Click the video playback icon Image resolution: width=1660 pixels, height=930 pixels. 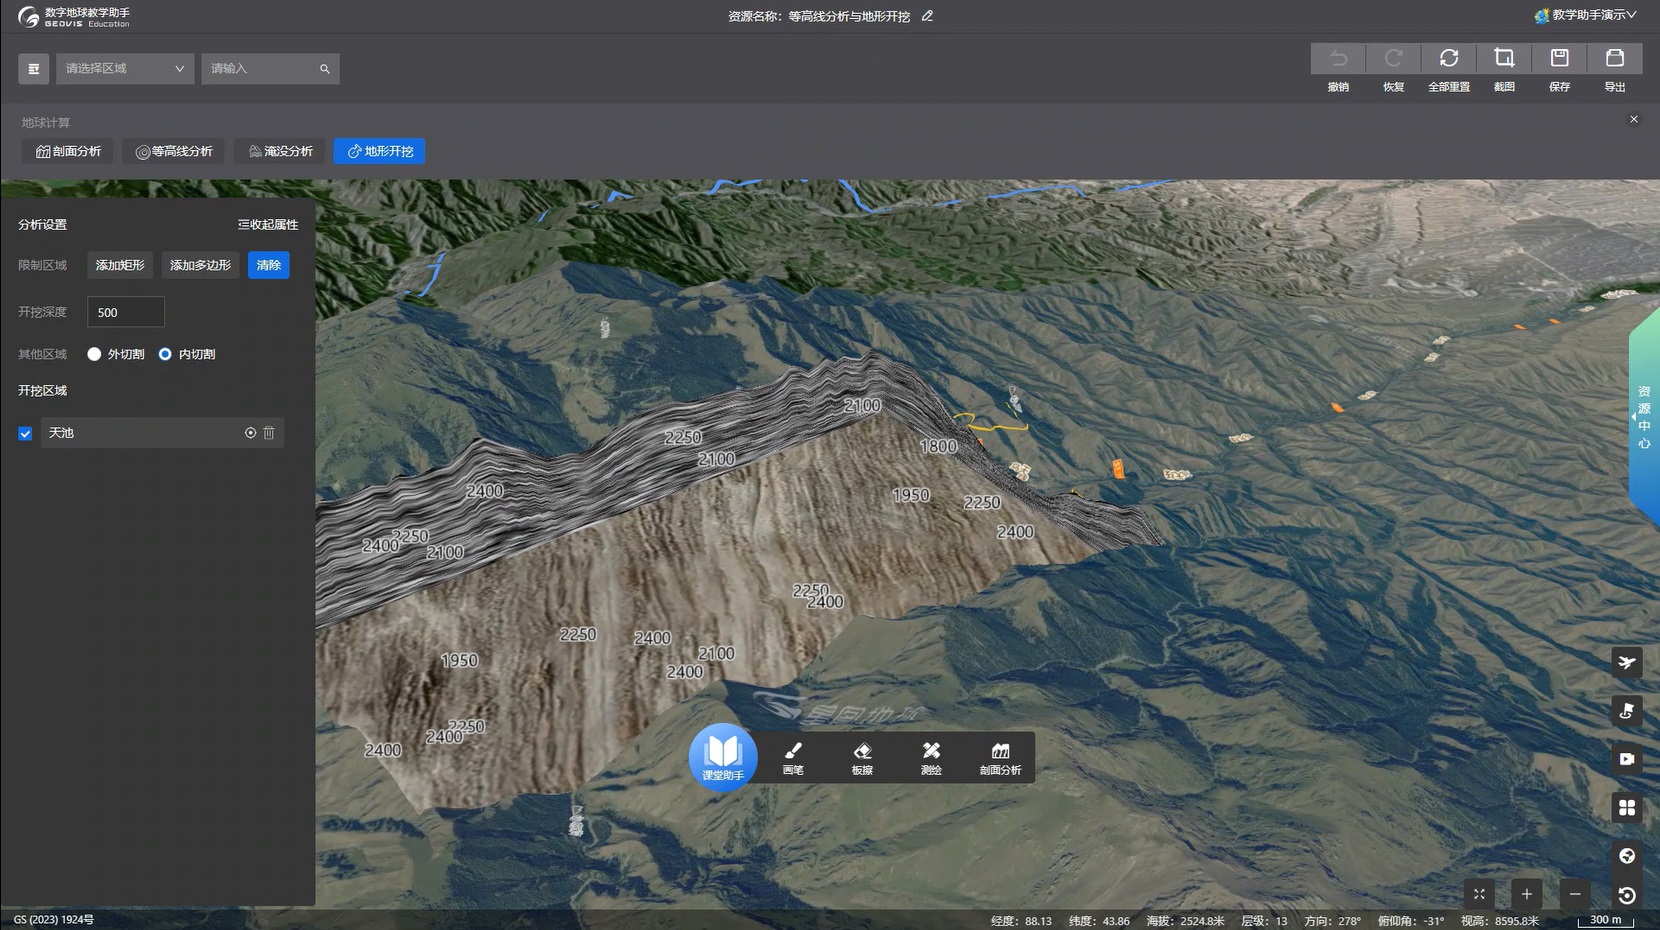1627,759
